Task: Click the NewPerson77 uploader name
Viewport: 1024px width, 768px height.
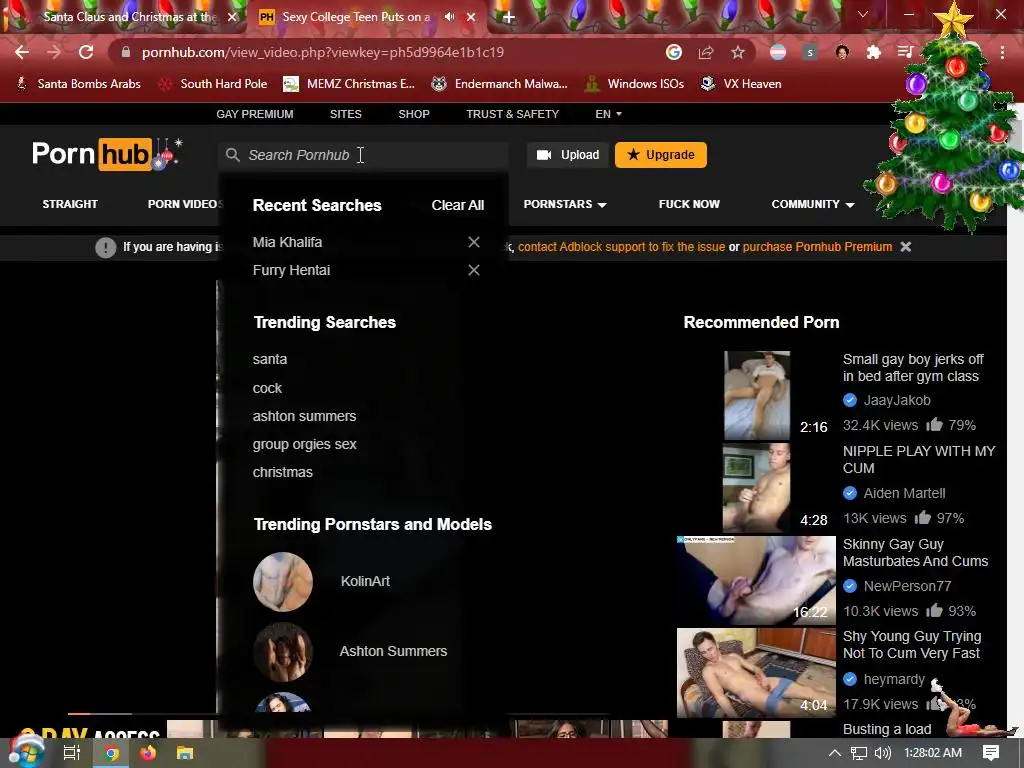Action: point(907,586)
